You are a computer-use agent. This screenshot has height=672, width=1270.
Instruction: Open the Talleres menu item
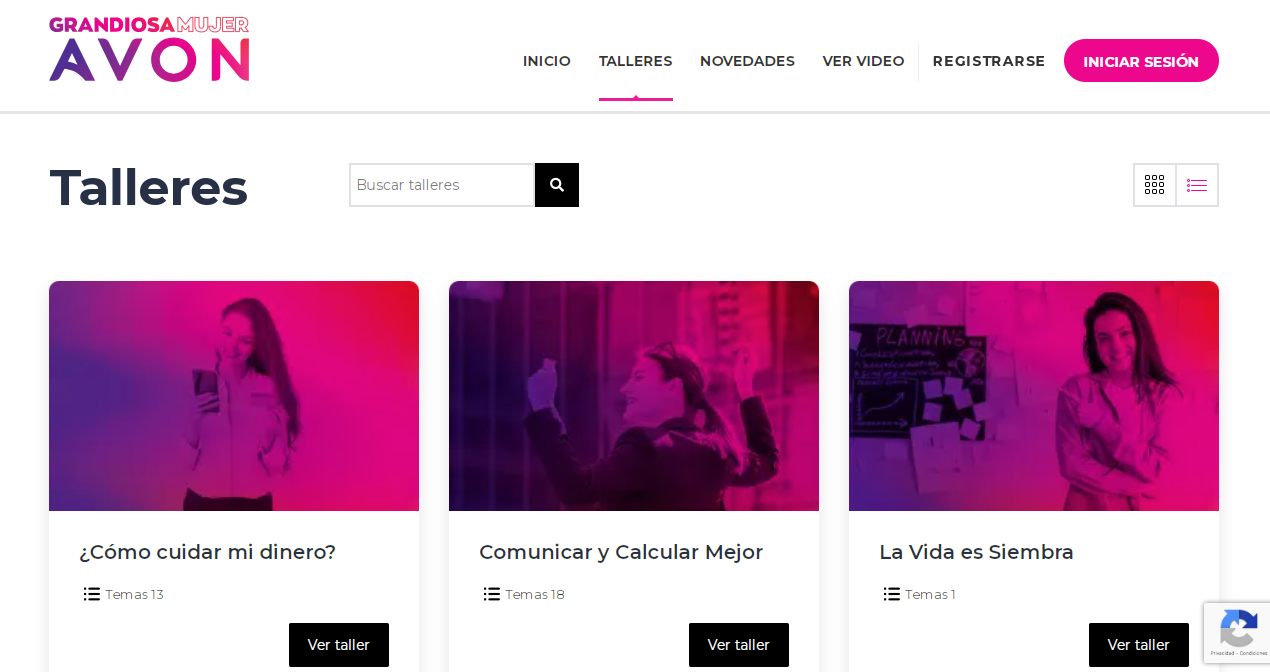pos(636,61)
